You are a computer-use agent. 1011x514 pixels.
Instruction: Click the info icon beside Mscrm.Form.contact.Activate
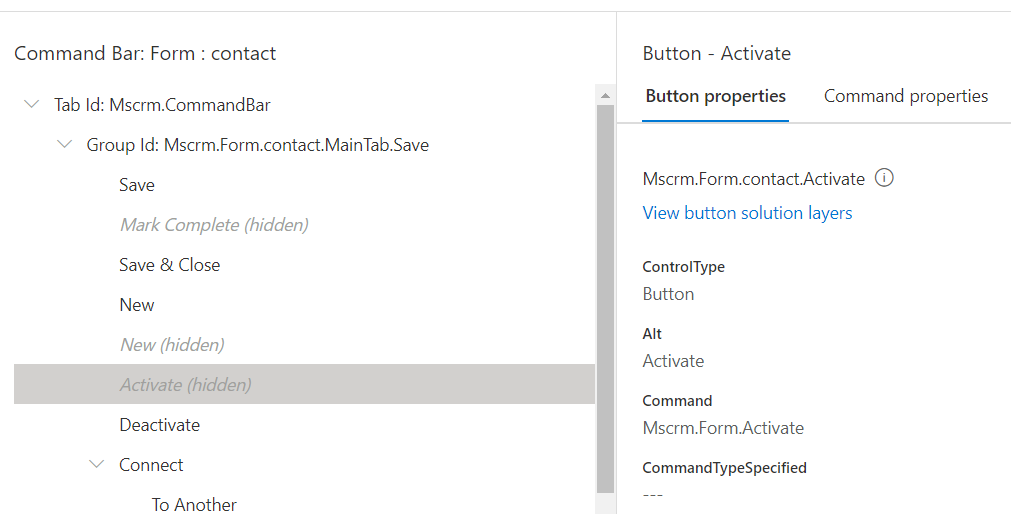pyautogui.click(x=884, y=178)
